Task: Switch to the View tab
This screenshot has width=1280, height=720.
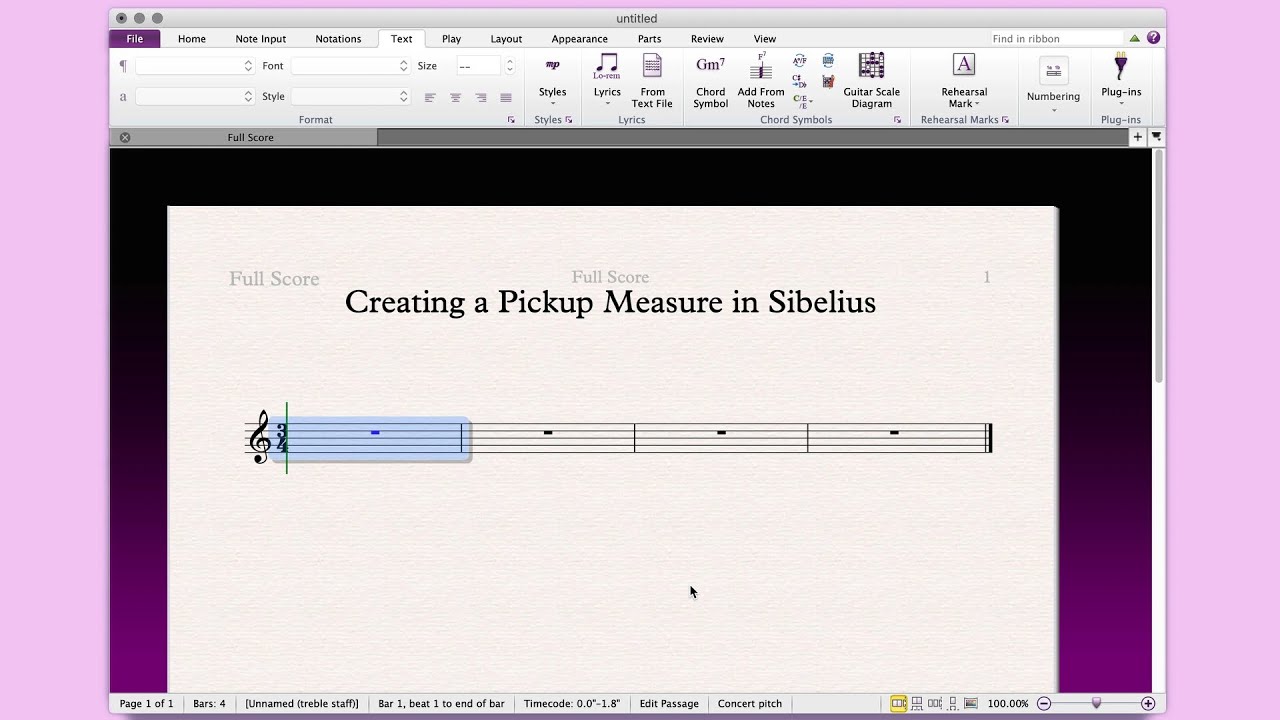Action: [x=765, y=39]
